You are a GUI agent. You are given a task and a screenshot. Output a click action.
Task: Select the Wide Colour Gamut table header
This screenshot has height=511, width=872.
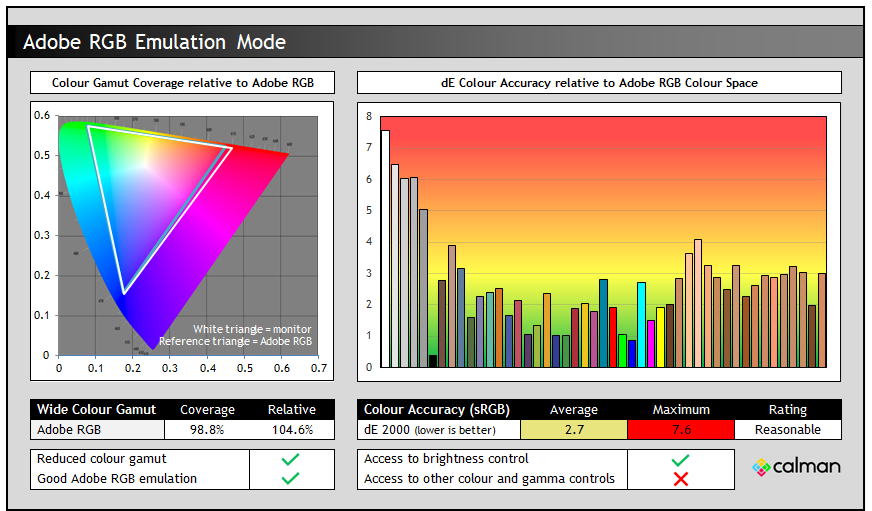pos(97,409)
